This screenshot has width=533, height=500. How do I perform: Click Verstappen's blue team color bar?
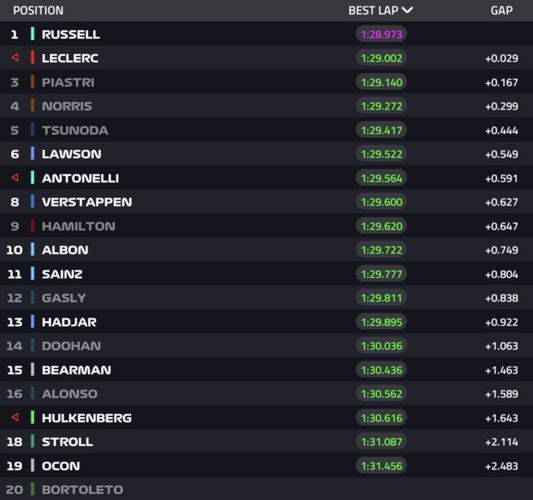[x=32, y=202]
